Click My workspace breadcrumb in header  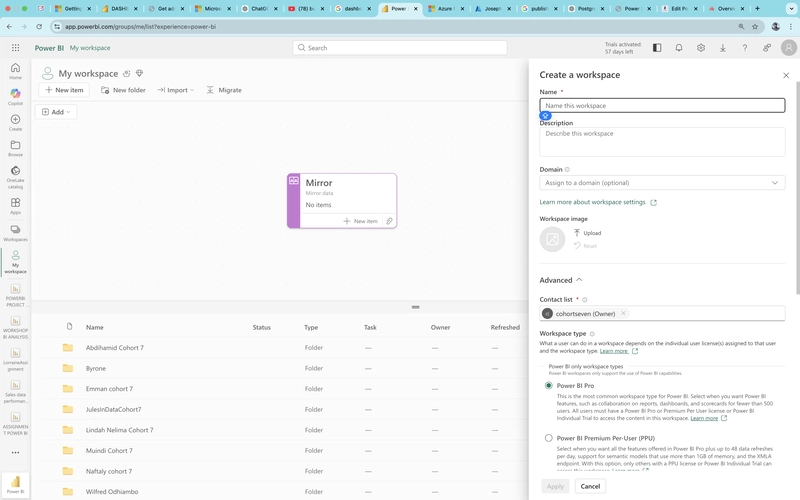tap(90, 48)
